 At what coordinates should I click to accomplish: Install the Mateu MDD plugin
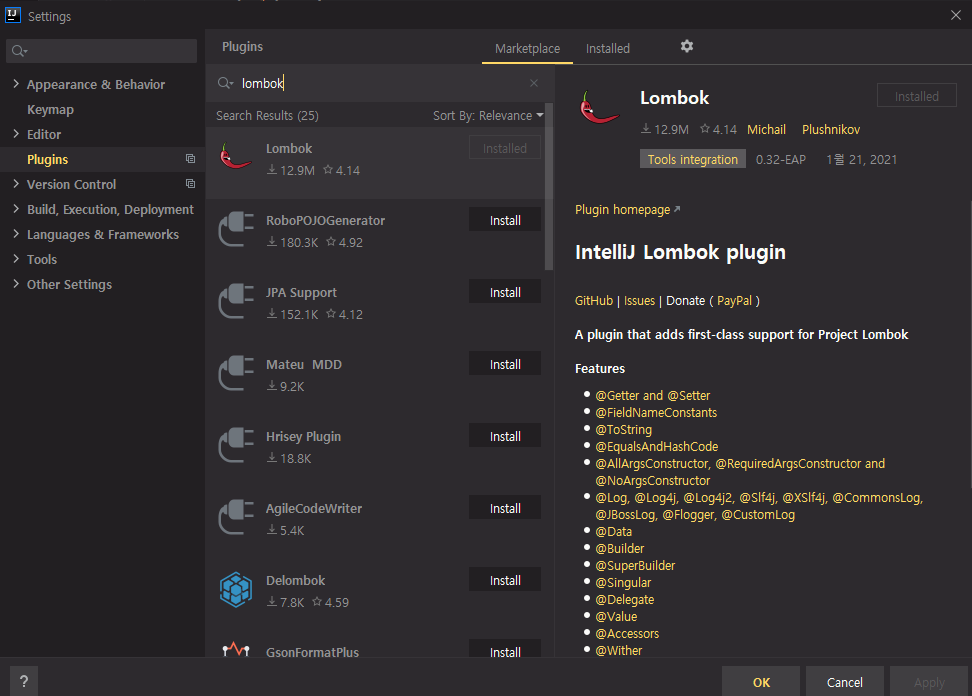tap(505, 364)
